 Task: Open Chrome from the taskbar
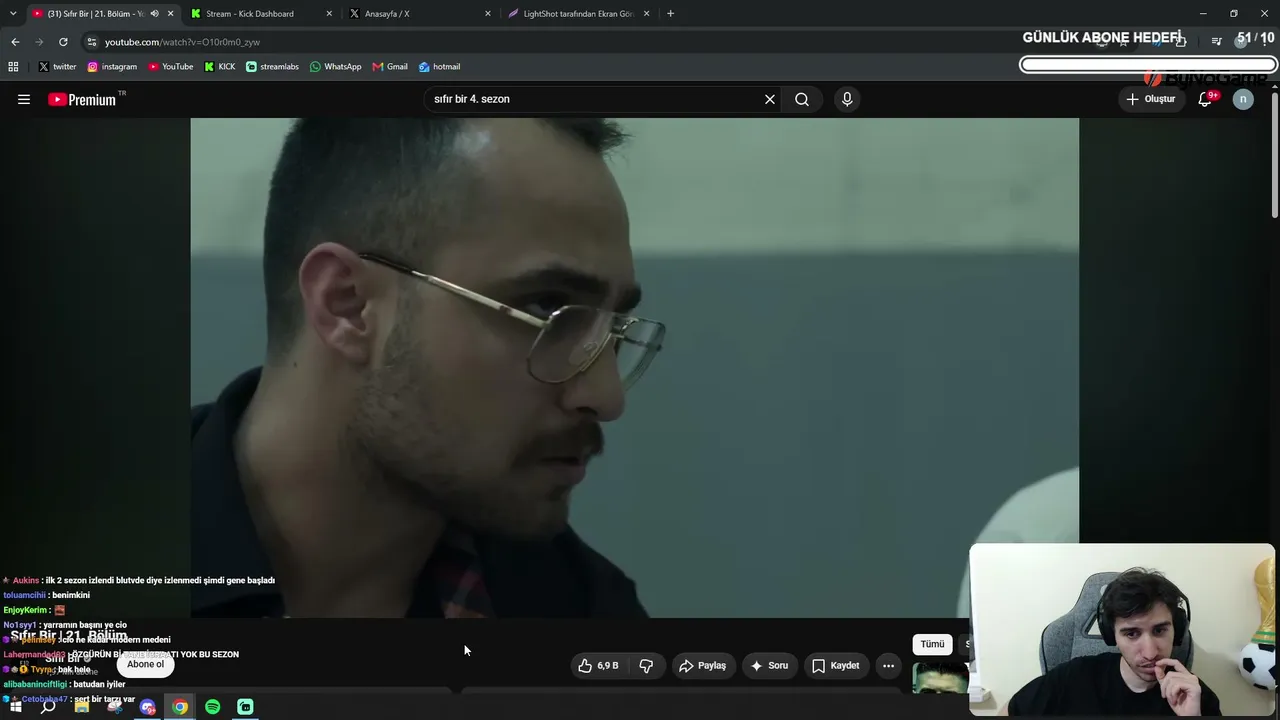[x=180, y=707]
